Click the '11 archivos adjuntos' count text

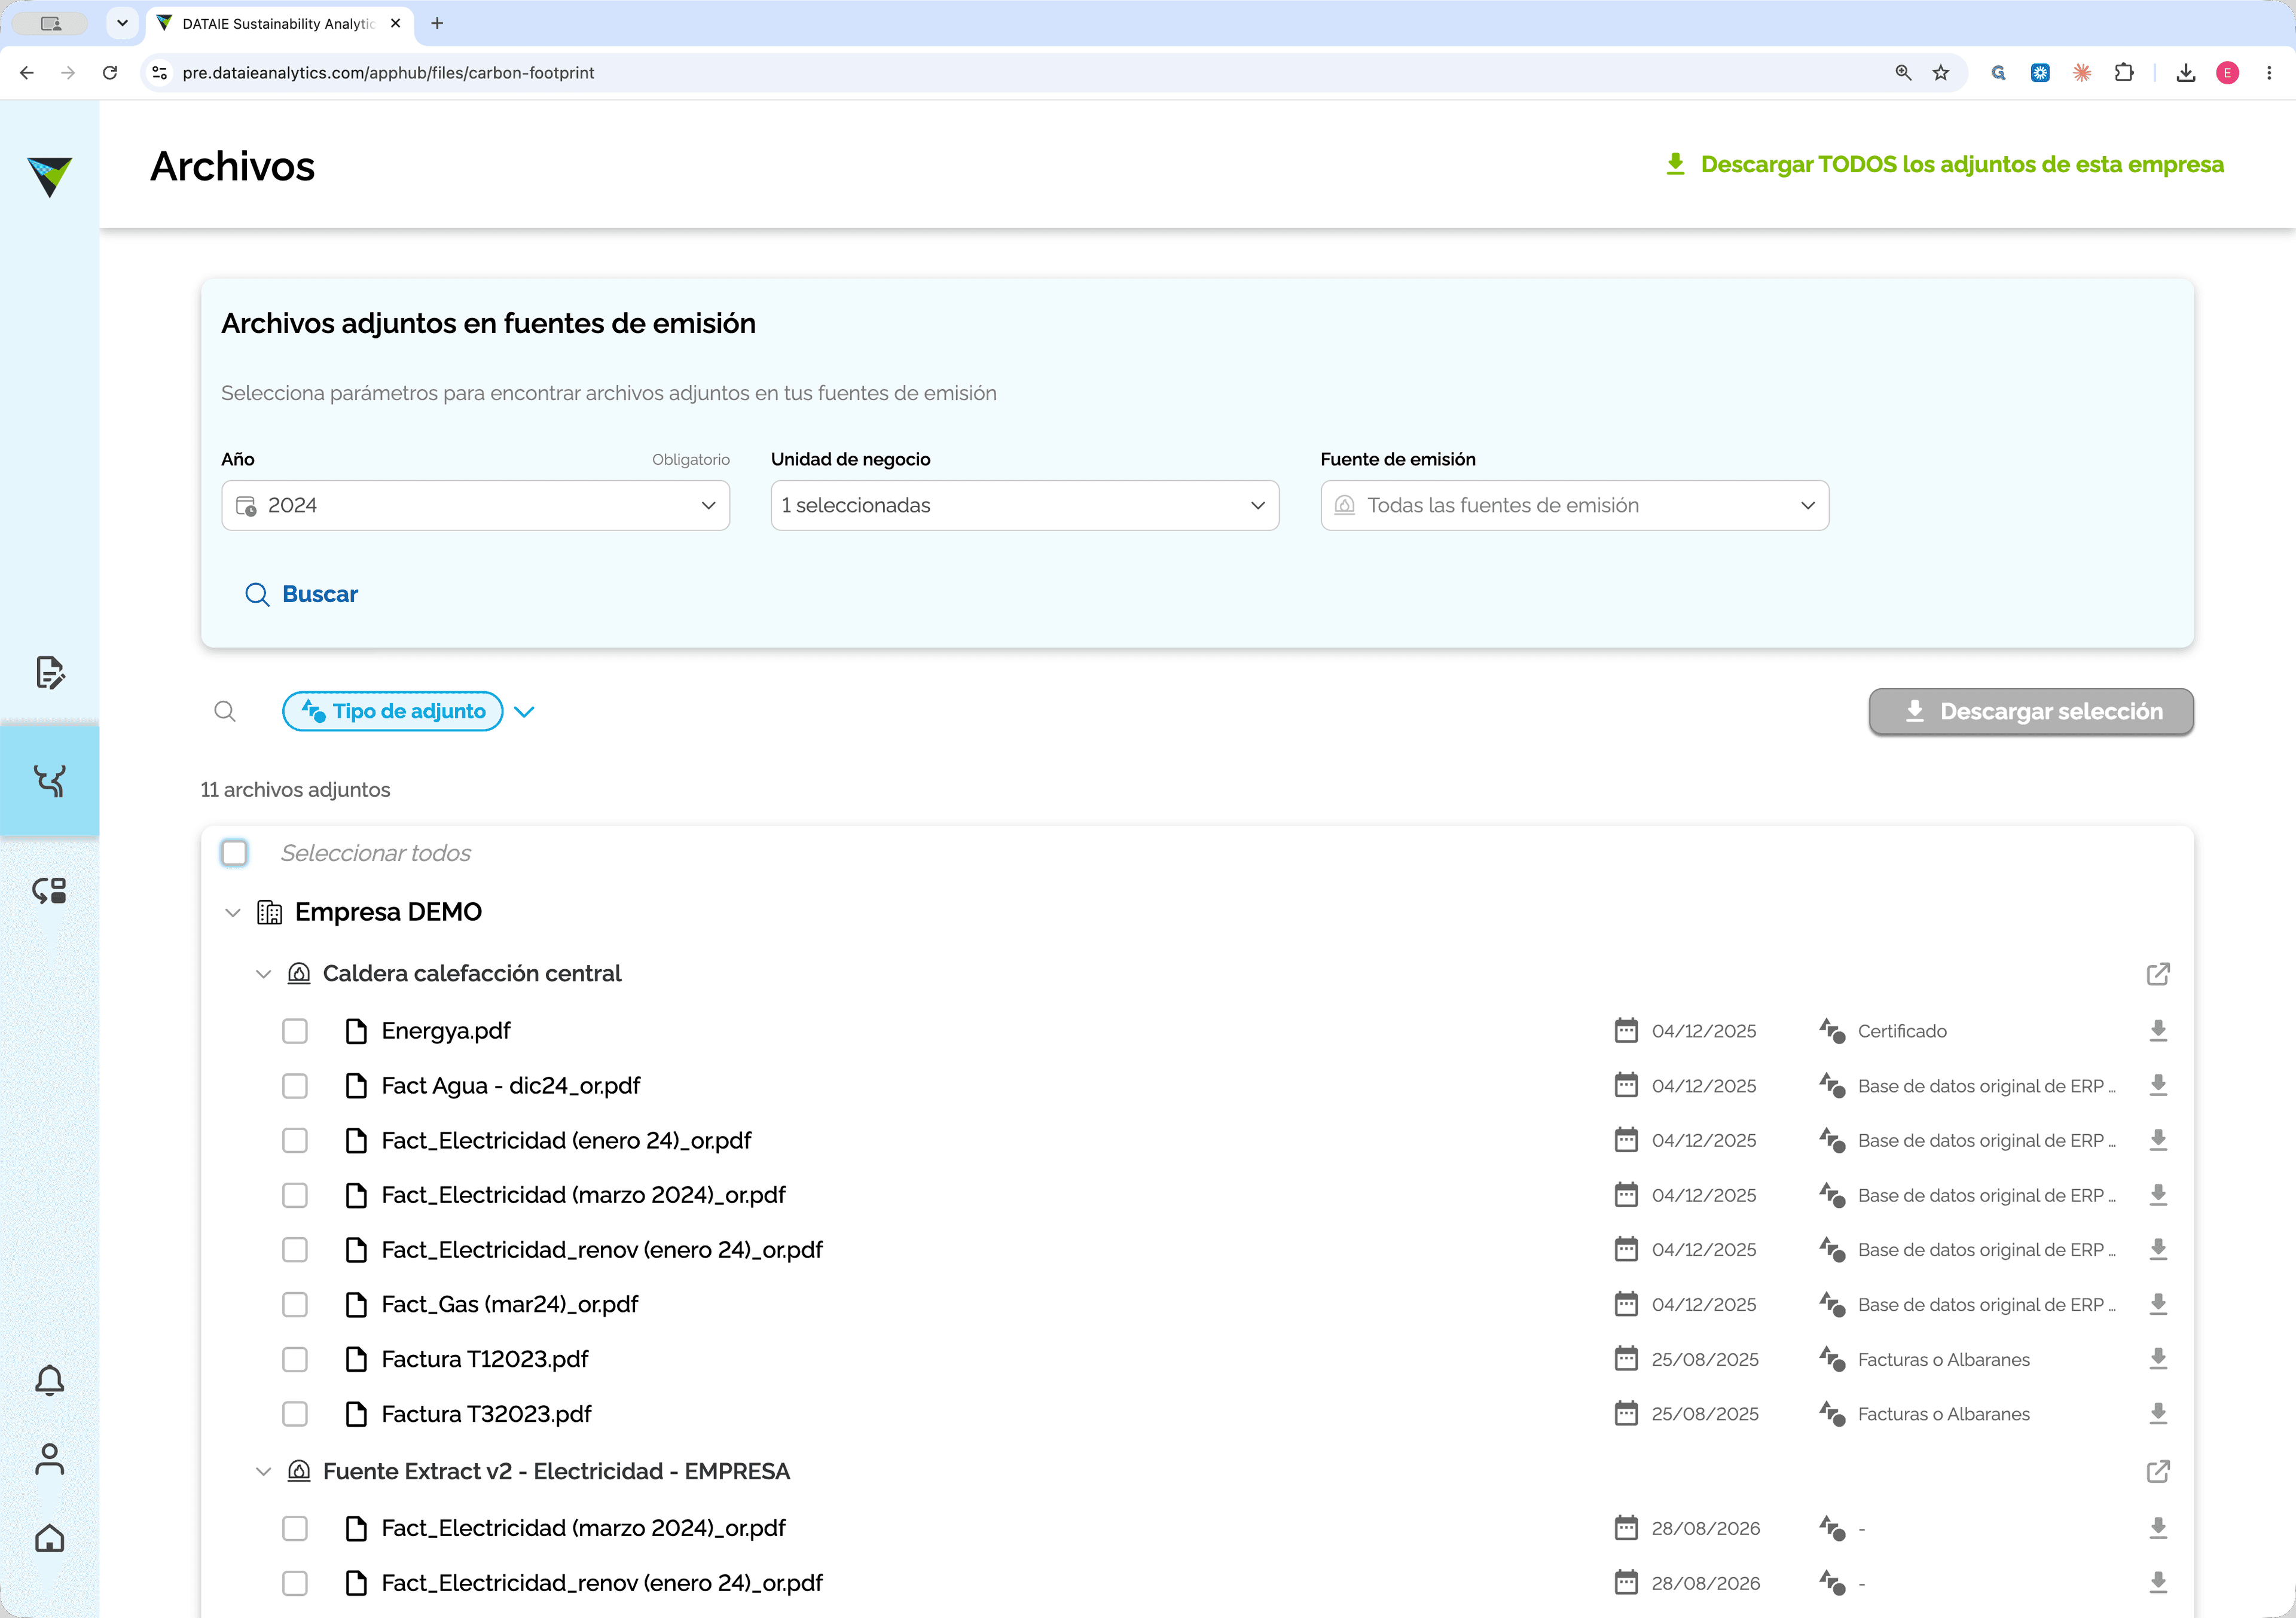[295, 790]
